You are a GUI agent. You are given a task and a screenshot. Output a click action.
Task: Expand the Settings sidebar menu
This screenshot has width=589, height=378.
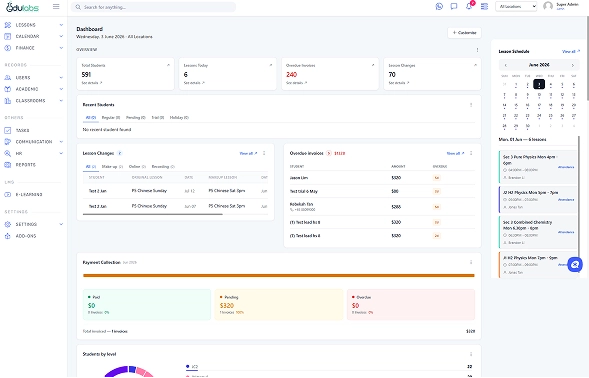tap(33, 224)
